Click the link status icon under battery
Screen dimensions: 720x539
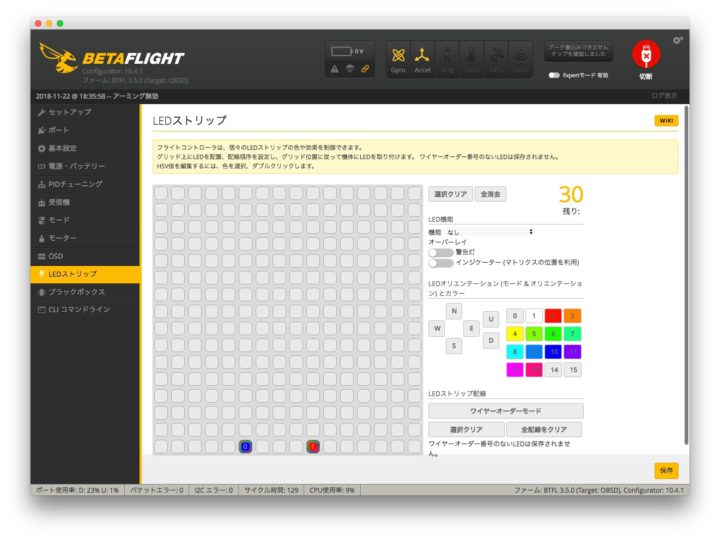[366, 69]
